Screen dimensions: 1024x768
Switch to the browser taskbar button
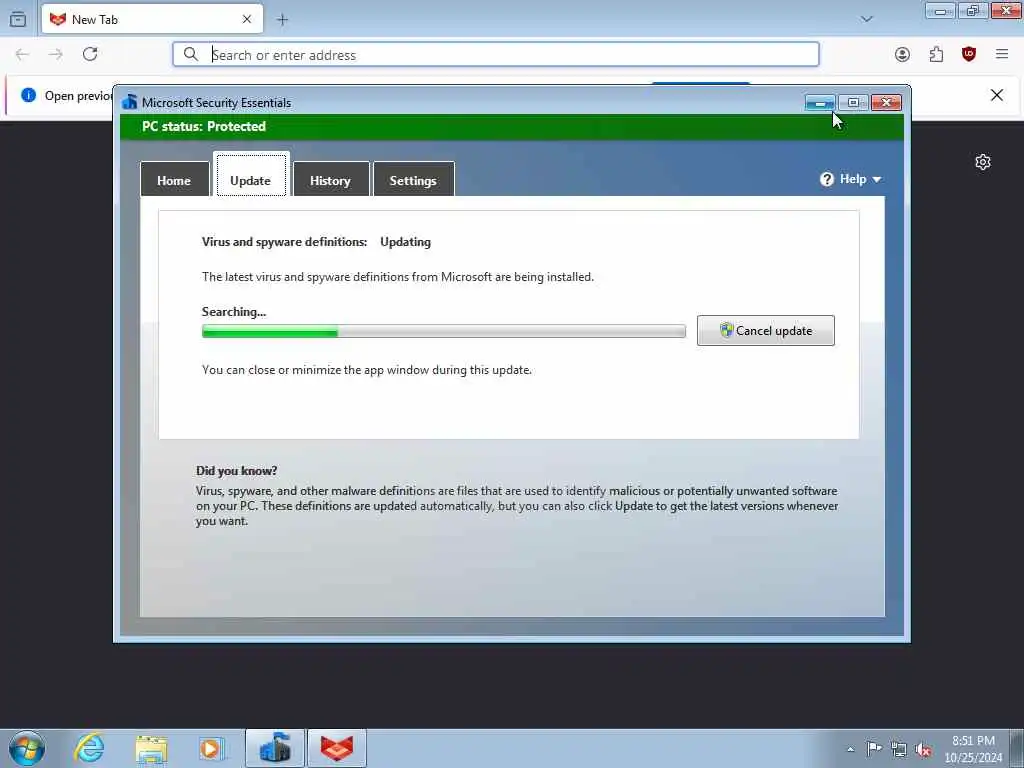(x=337, y=748)
